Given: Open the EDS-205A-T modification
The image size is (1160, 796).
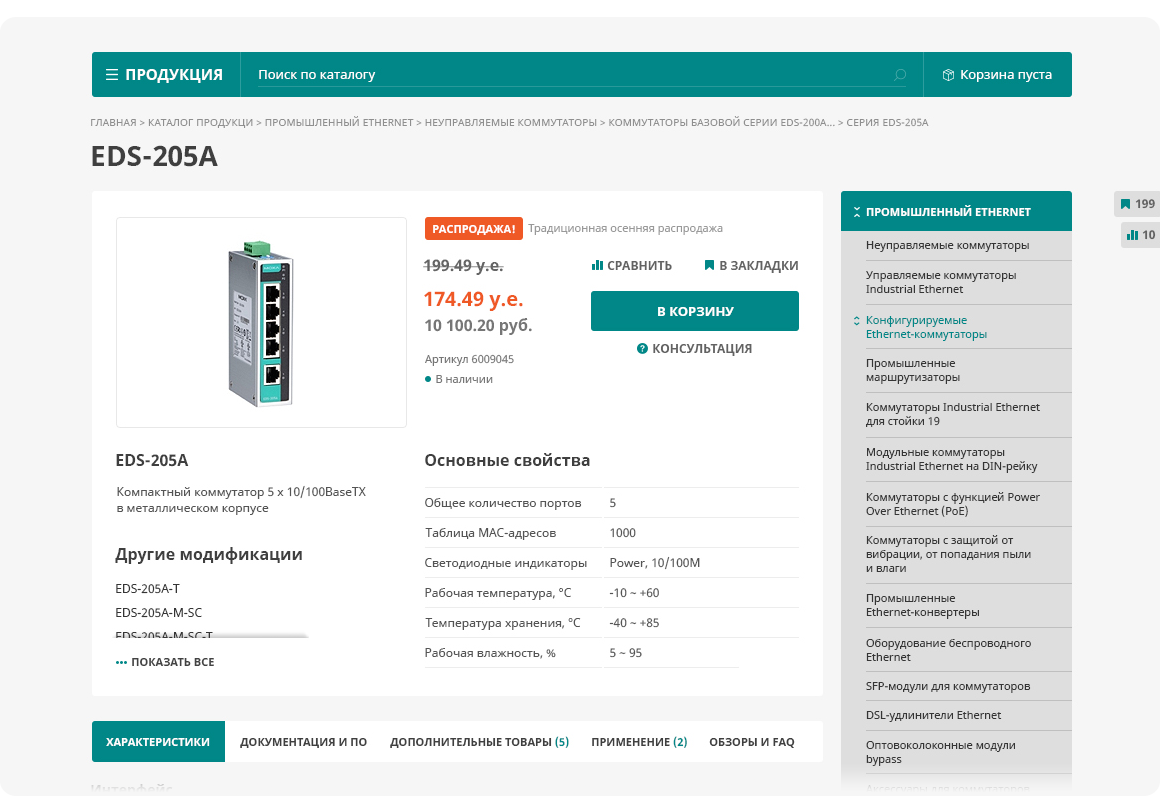Looking at the screenshot, I should point(147,588).
